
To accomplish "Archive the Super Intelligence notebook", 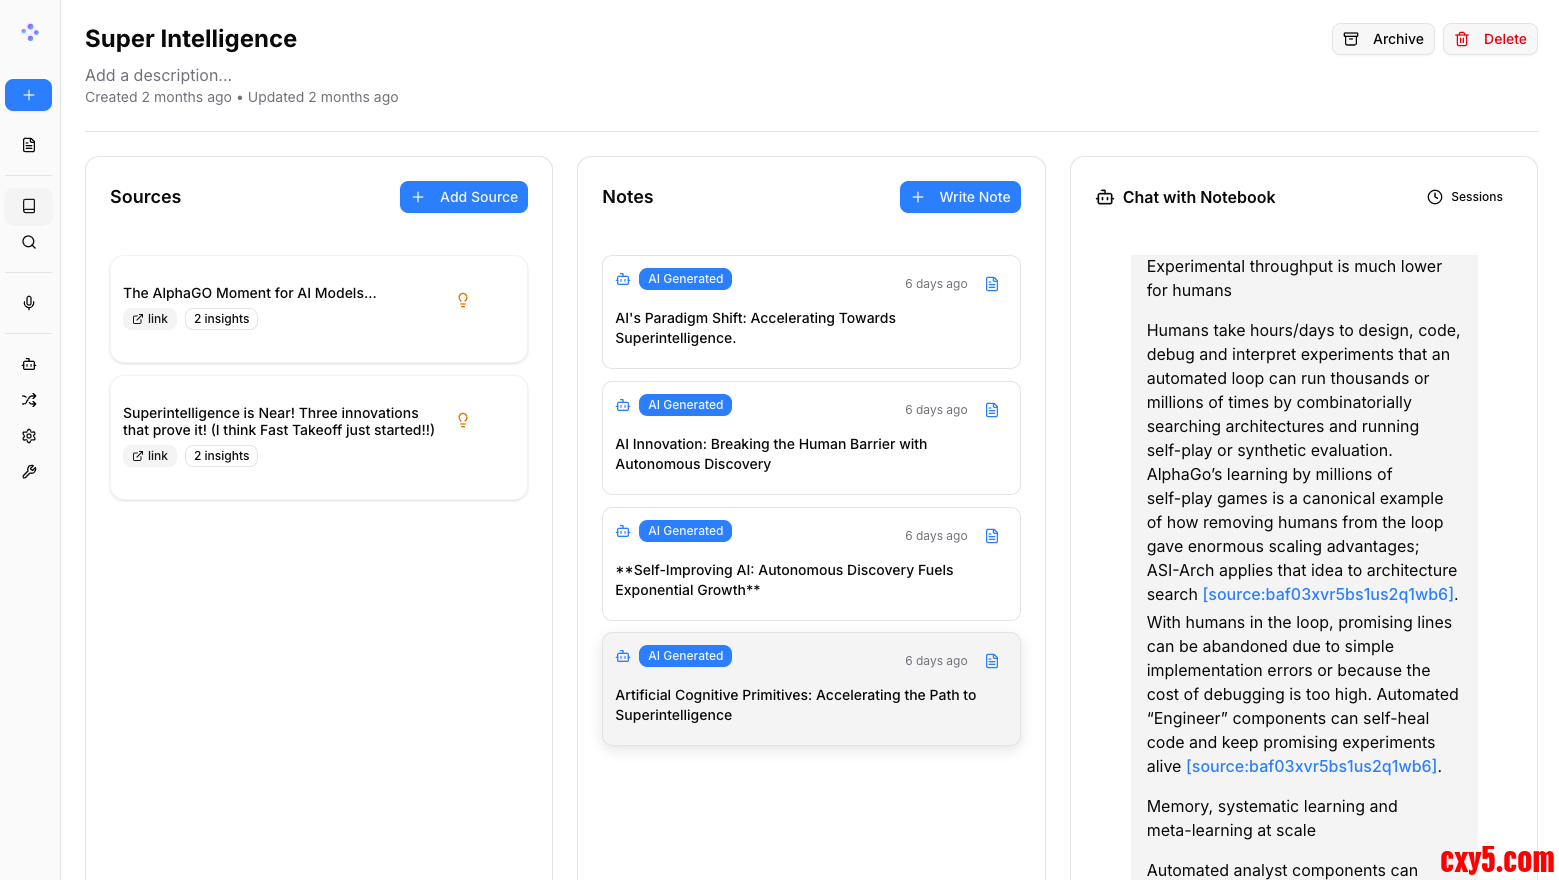I will click(x=1383, y=39).
